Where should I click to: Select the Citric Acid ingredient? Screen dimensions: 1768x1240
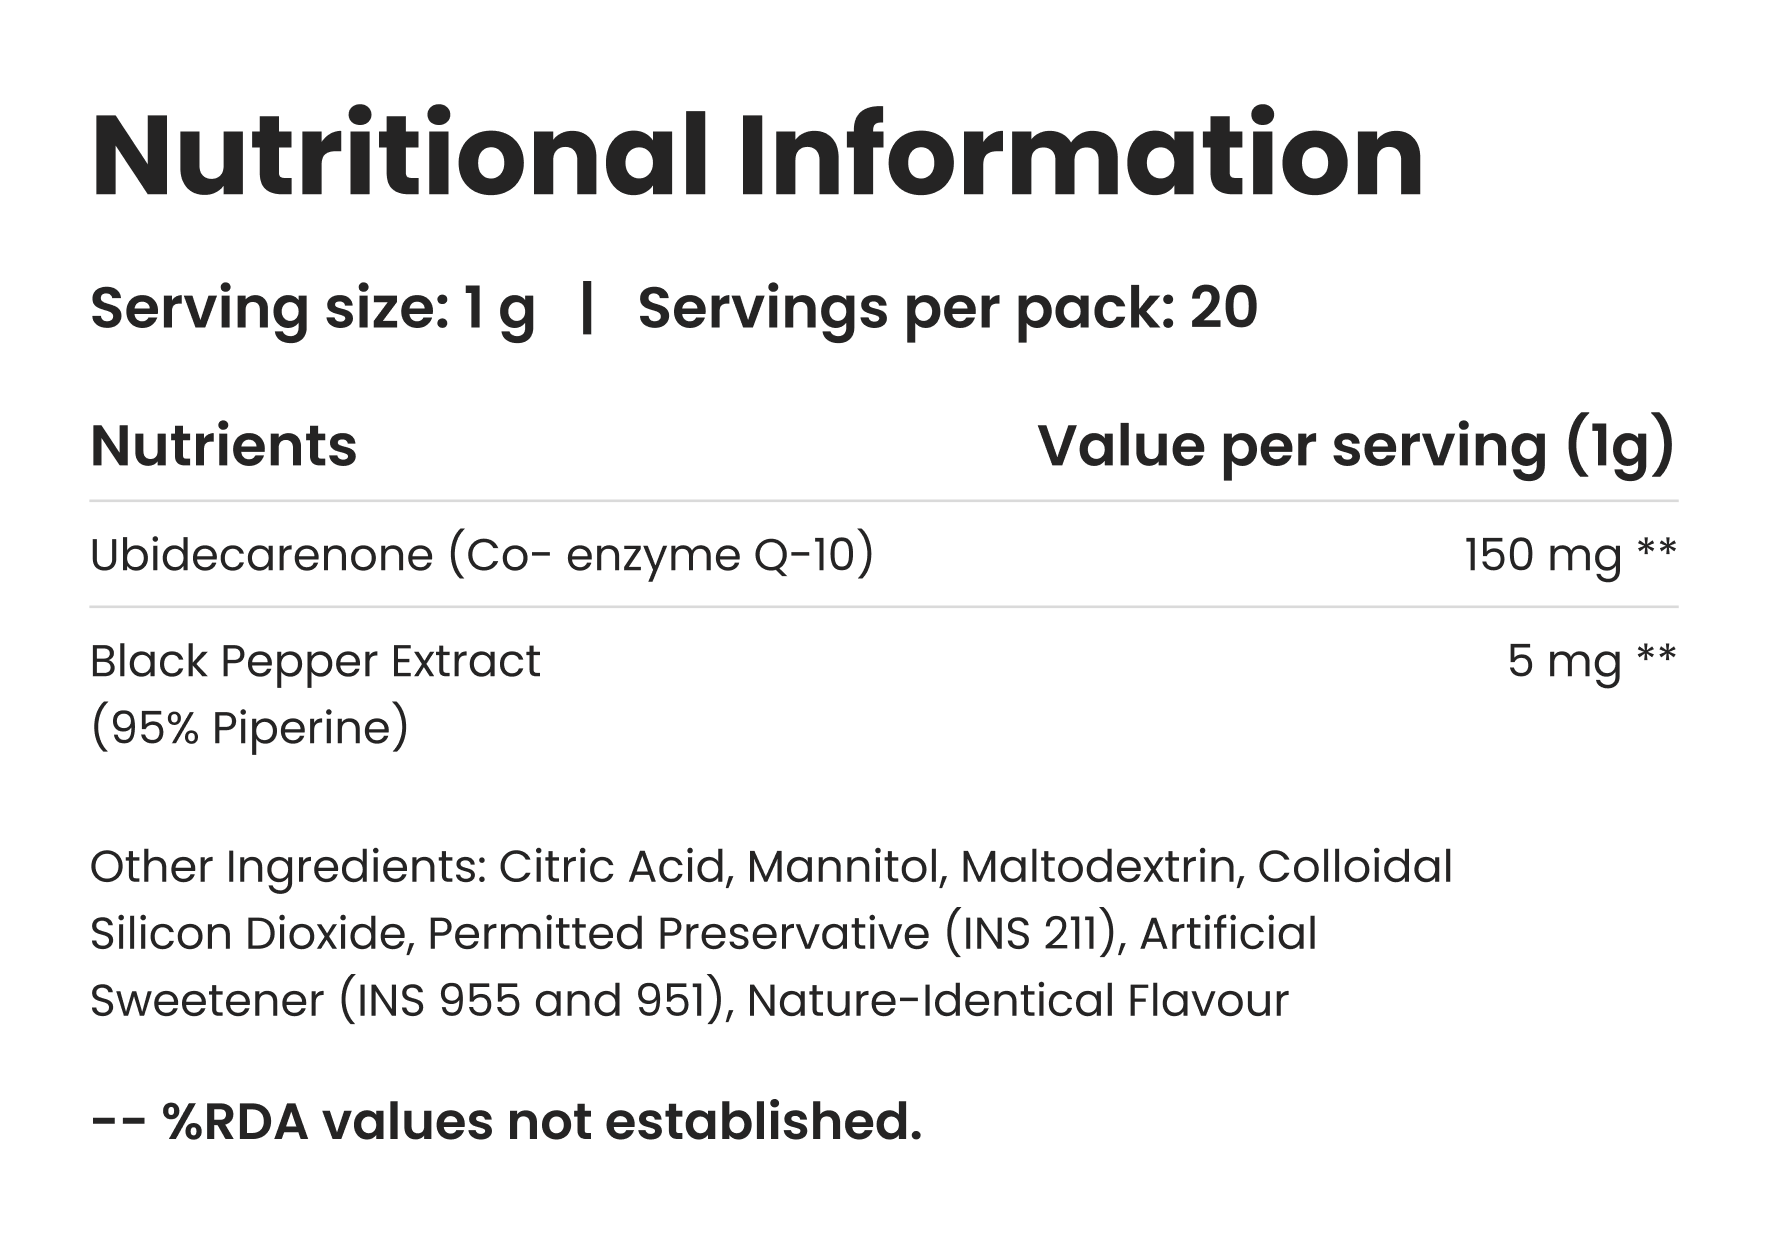click(x=610, y=867)
